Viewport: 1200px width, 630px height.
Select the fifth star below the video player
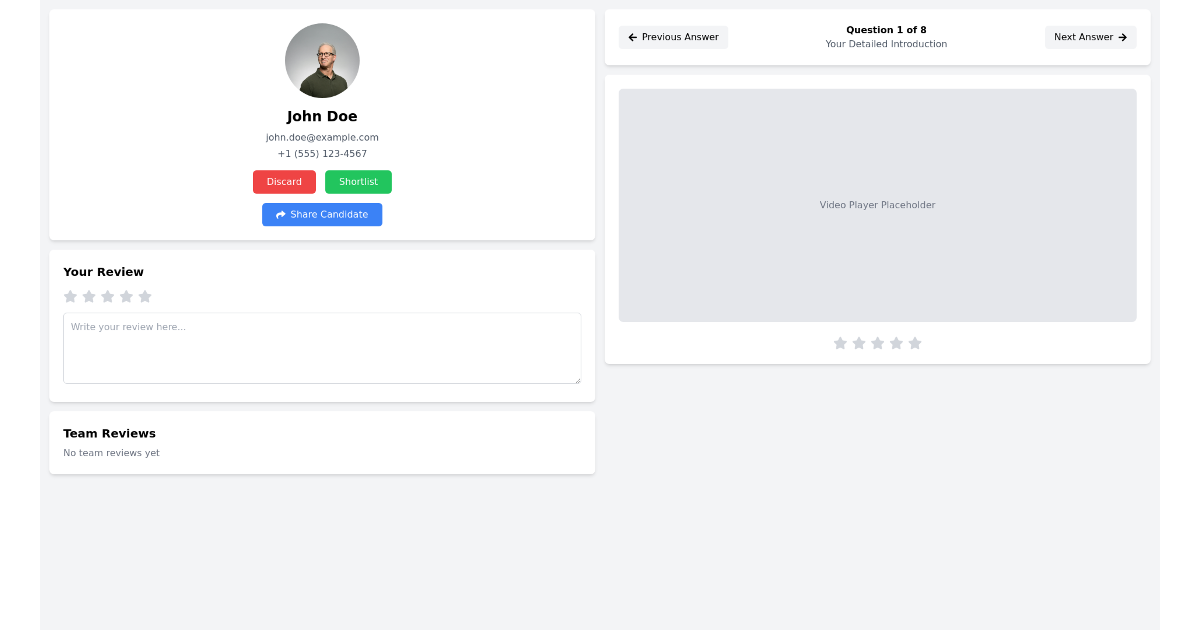click(915, 343)
